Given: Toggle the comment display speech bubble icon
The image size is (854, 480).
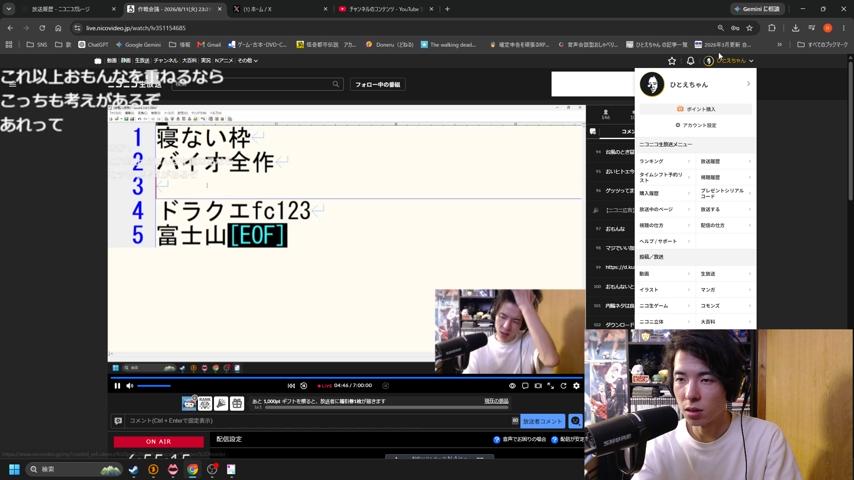Looking at the screenshot, I should pos(525,386).
